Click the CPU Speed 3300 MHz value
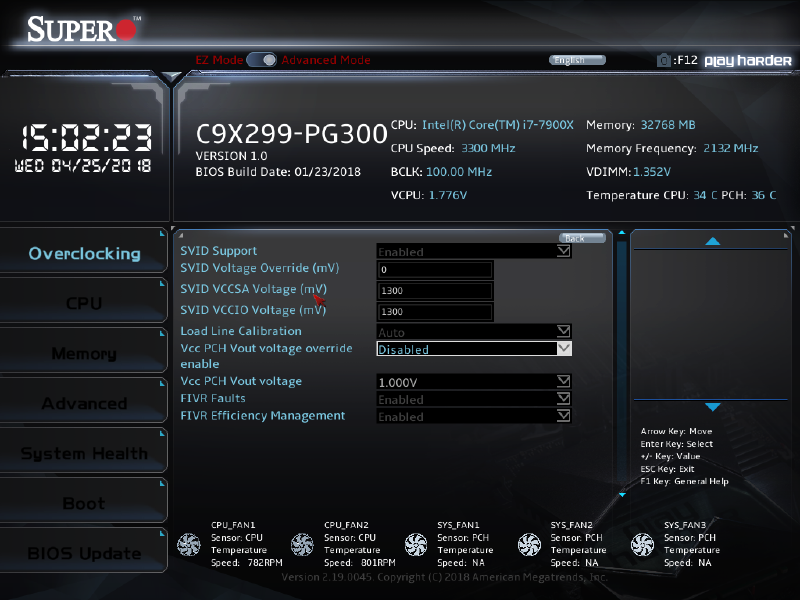 click(x=488, y=148)
